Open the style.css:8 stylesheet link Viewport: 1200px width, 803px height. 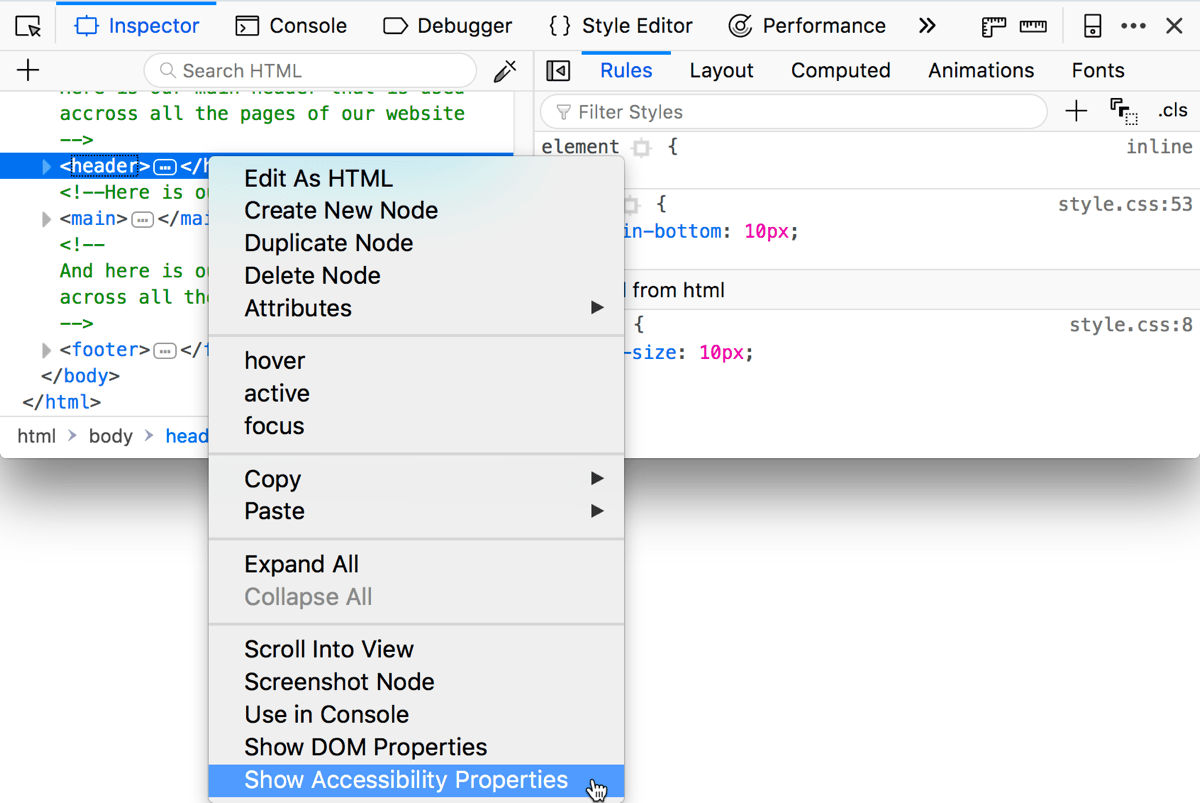(1131, 324)
